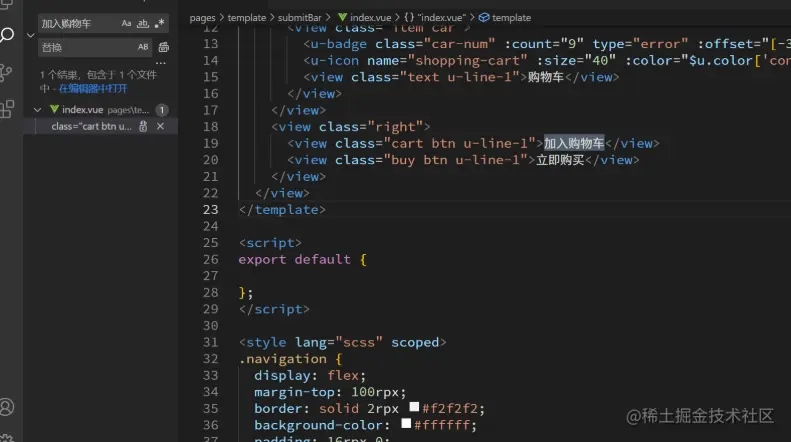Click line number 23 in the gutter
Image resolution: width=791 pixels, height=442 pixels.
211,209
